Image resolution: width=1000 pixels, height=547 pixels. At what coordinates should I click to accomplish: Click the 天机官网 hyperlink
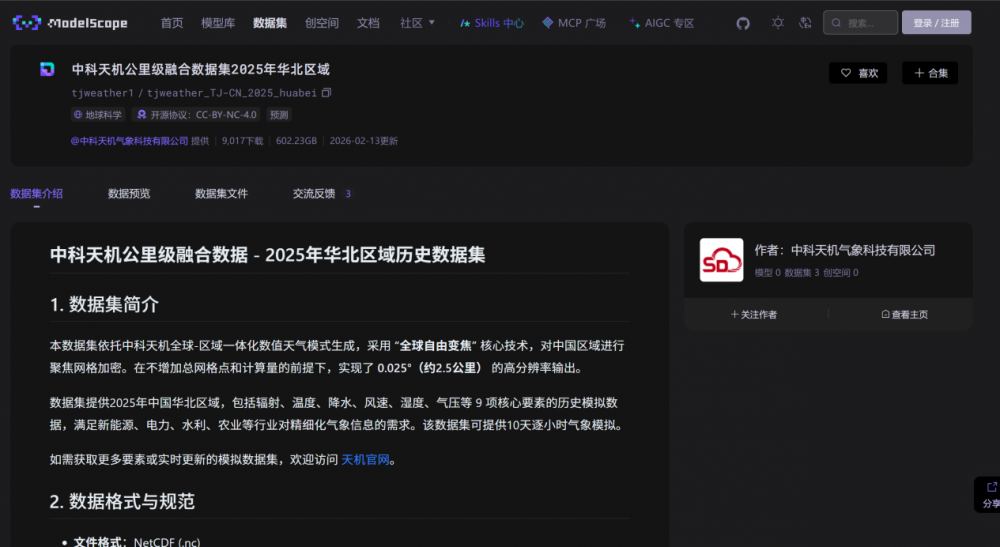pyautogui.click(x=367, y=460)
